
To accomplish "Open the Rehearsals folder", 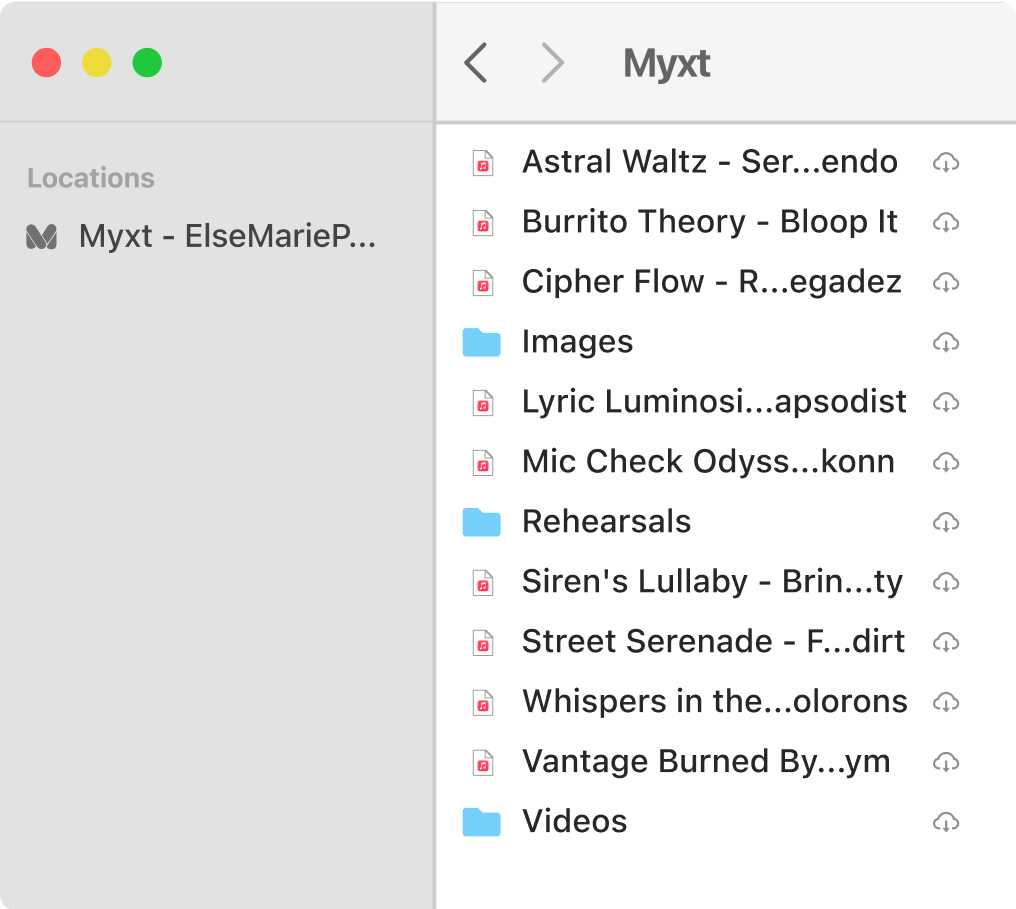I will coord(606,521).
